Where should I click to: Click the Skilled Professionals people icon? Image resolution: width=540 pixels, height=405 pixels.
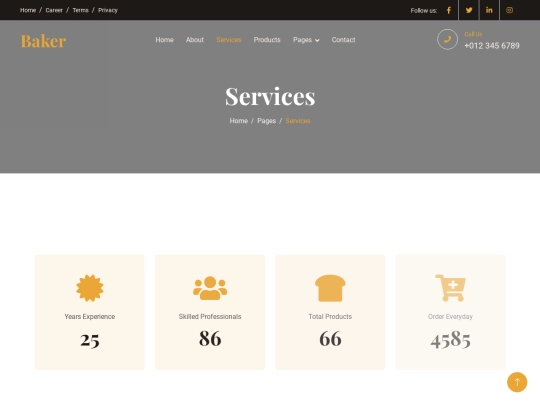(x=210, y=288)
